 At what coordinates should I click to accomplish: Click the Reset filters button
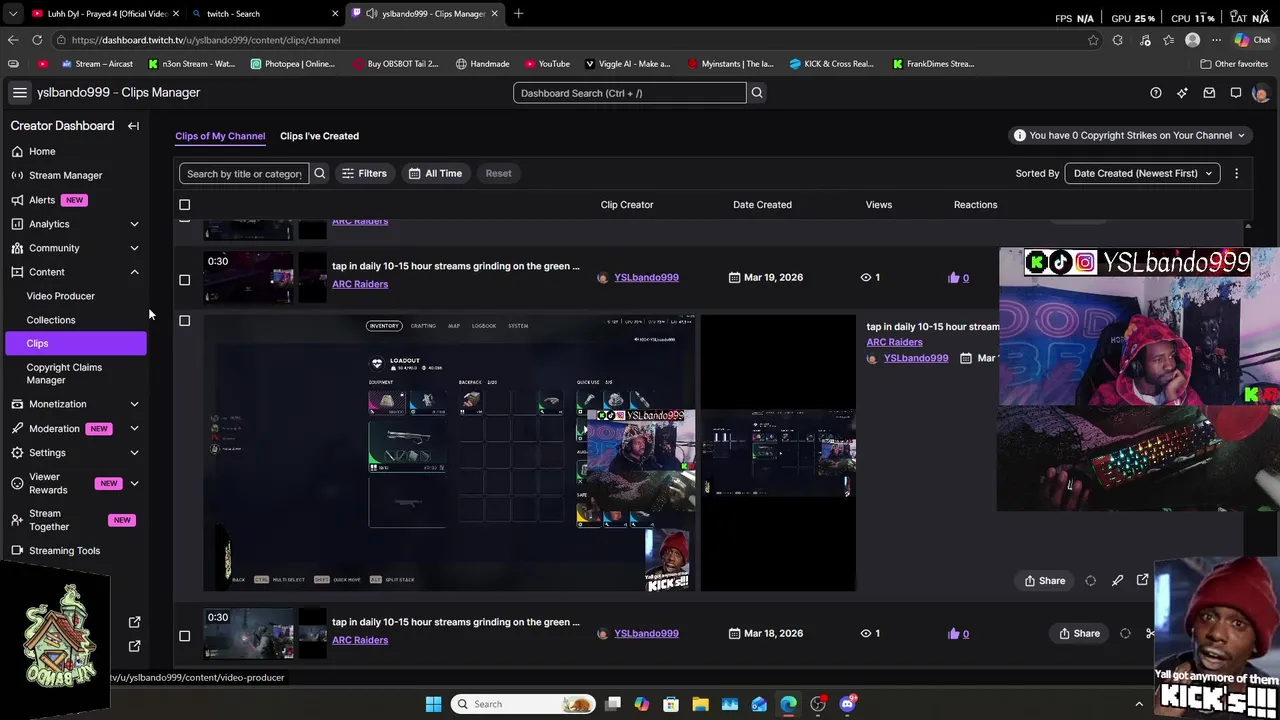click(x=498, y=173)
